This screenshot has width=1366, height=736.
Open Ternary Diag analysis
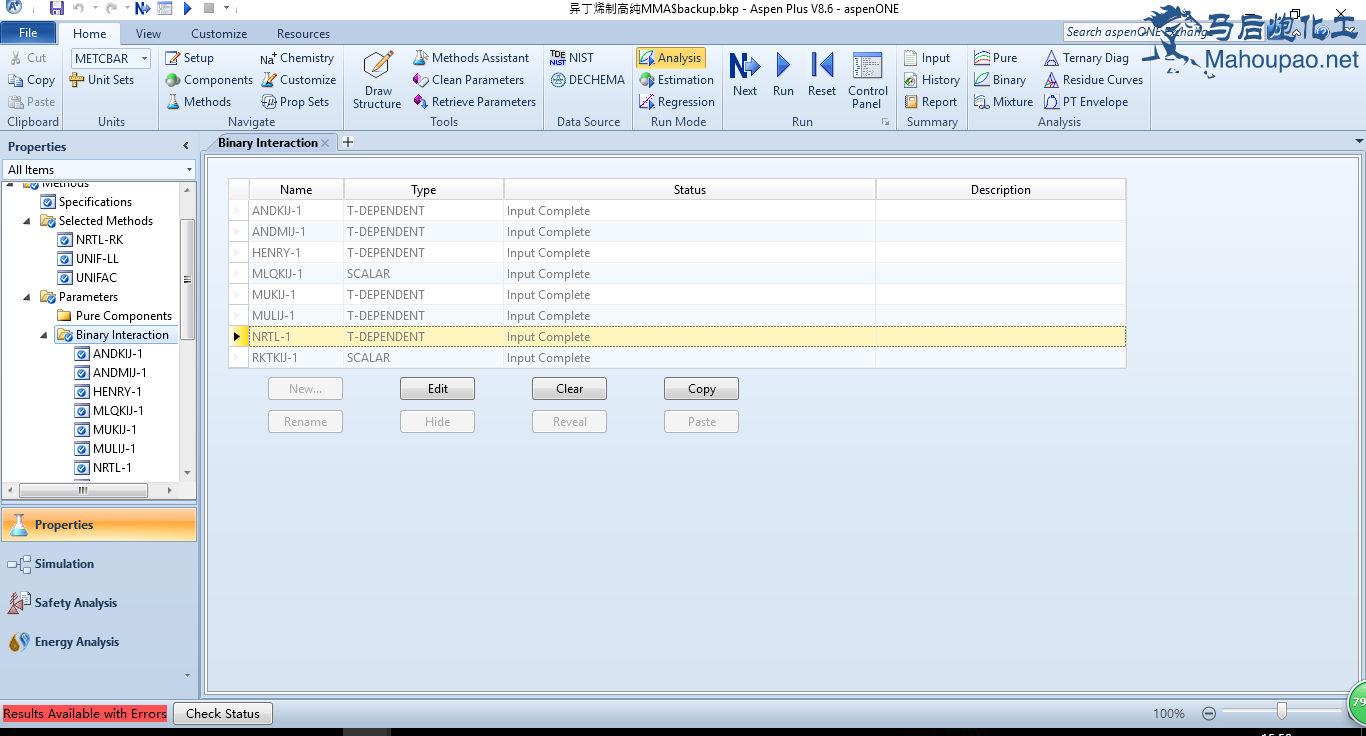coord(1086,58)
